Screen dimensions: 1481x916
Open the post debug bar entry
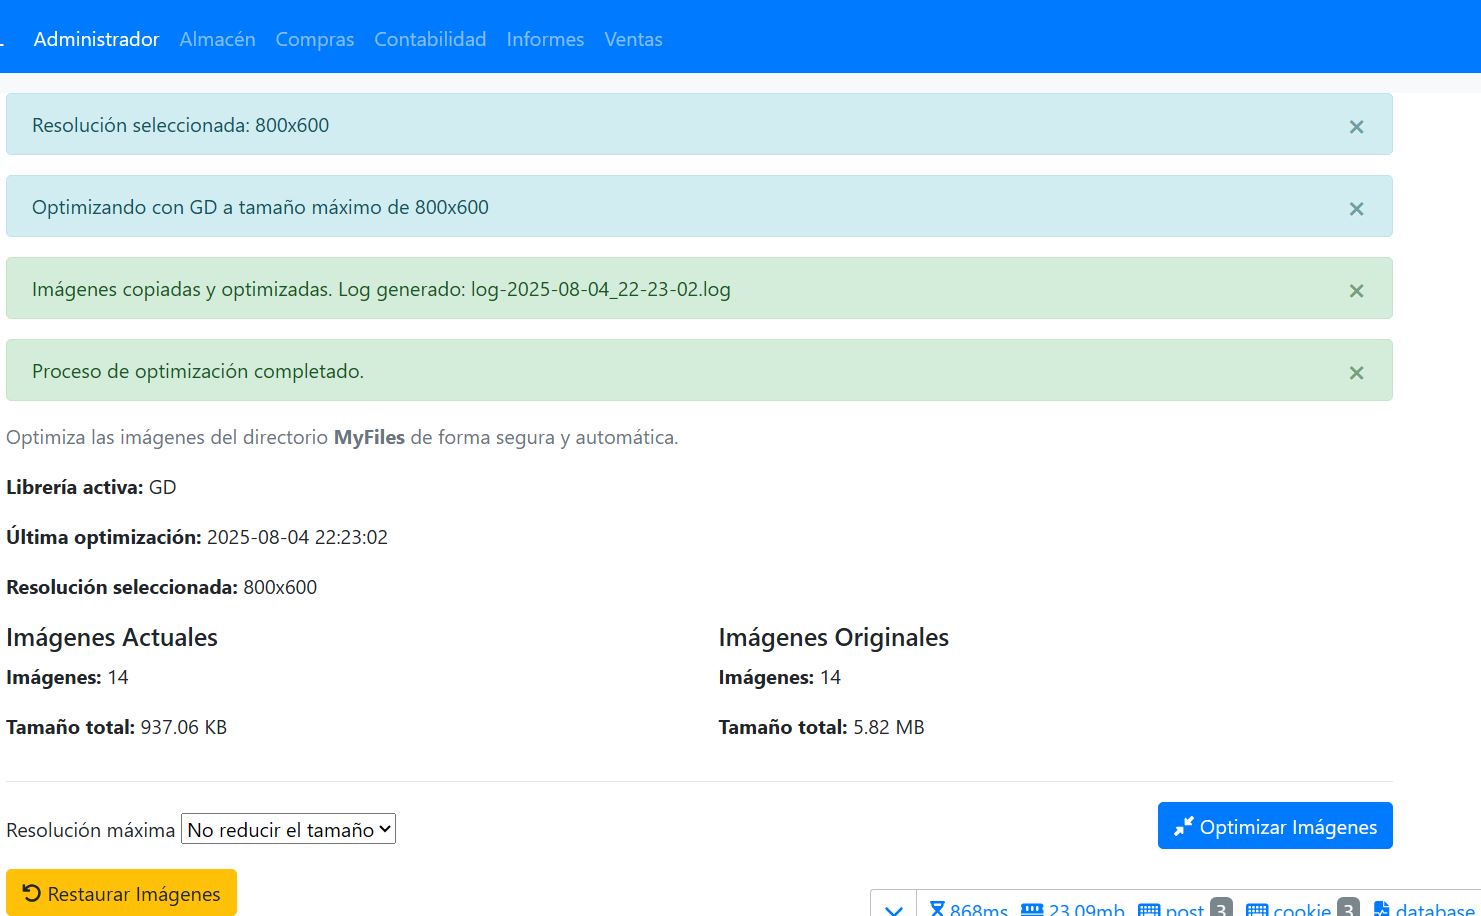click(x=1185, y=908)
